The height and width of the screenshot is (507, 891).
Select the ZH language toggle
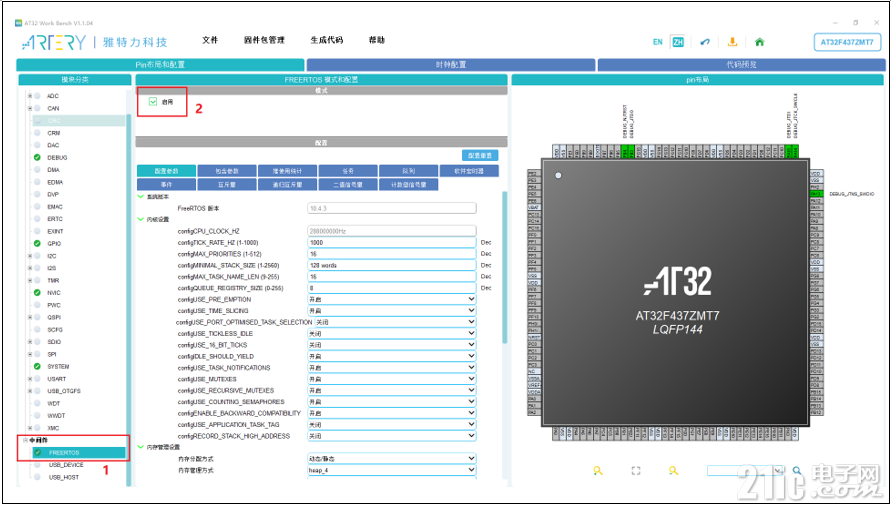[x=677, y=42]
